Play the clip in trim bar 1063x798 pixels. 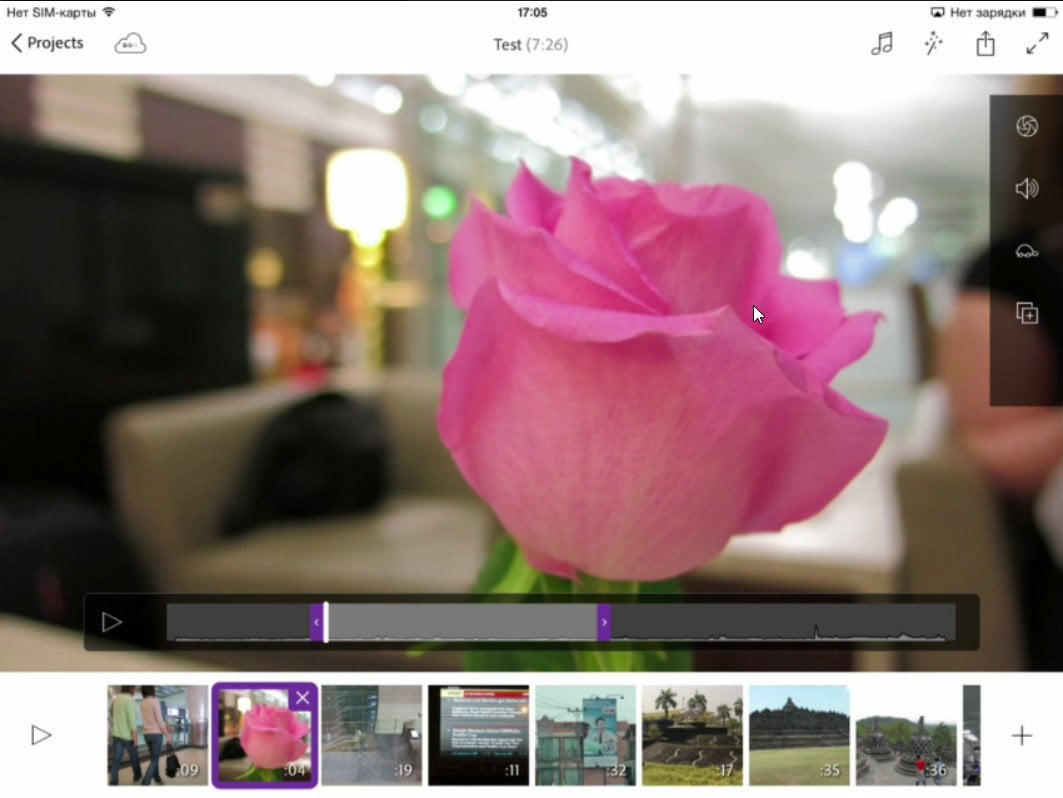[111, 622]
